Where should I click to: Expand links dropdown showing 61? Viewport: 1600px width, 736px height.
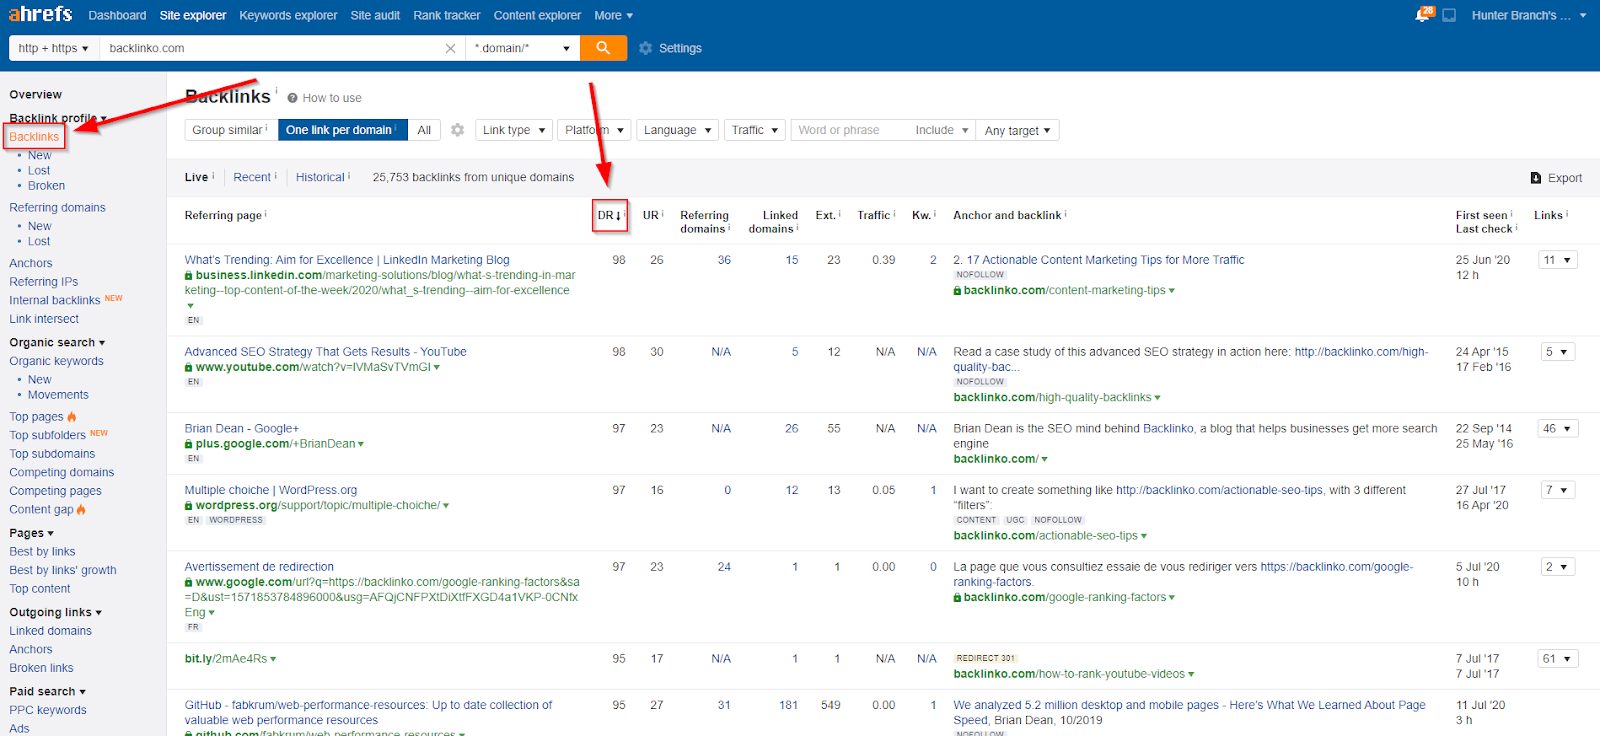point(1557,659)
